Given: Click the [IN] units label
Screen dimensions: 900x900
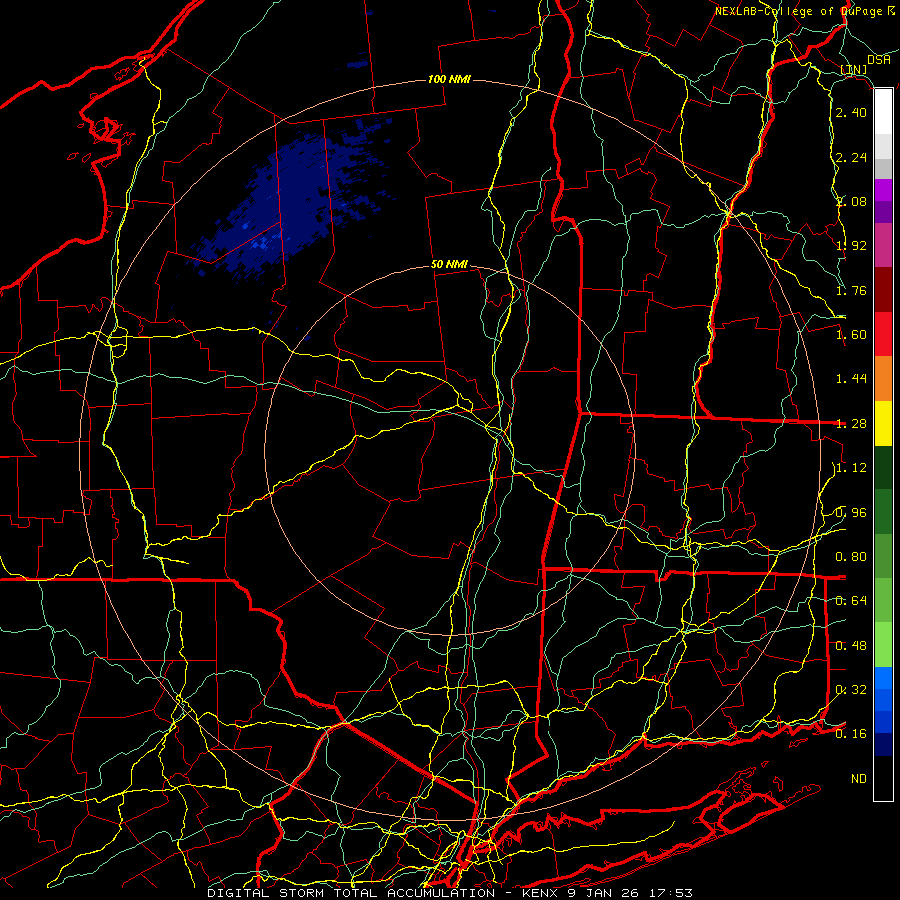Looking at the screenshot, I should click(x=854, y=69).
